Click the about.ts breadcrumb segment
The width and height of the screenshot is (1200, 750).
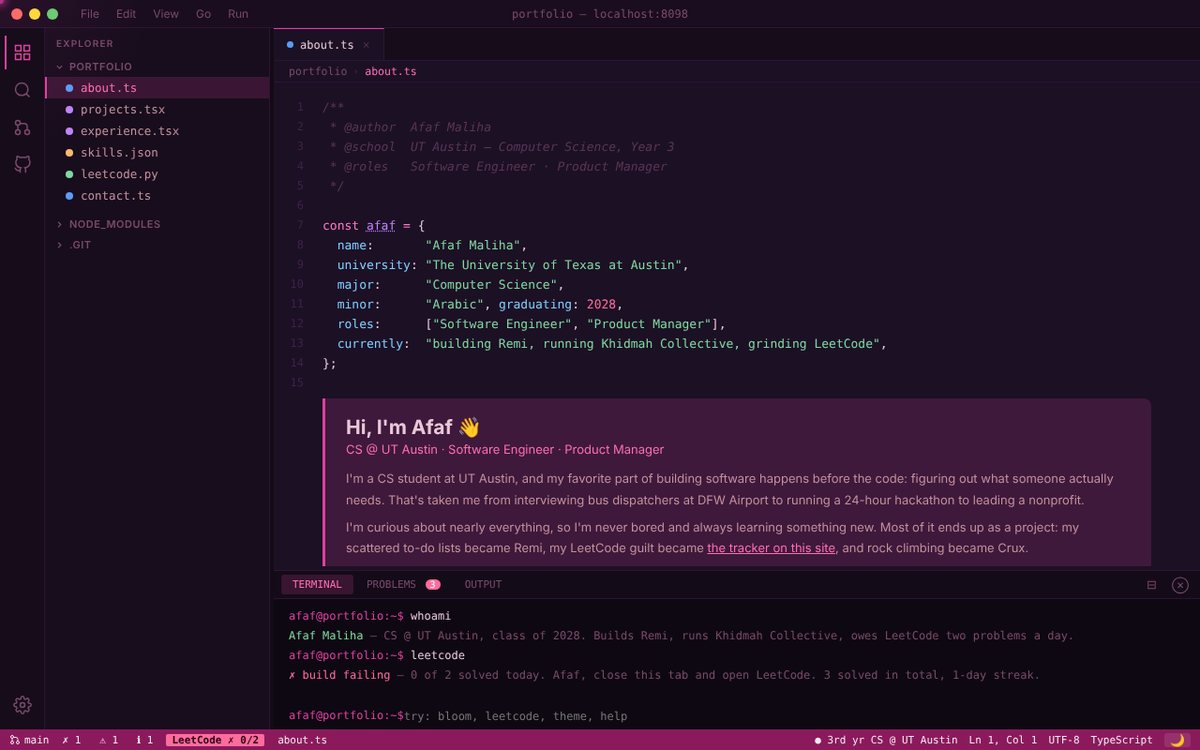pyautogui.click(x=391, y=72)
